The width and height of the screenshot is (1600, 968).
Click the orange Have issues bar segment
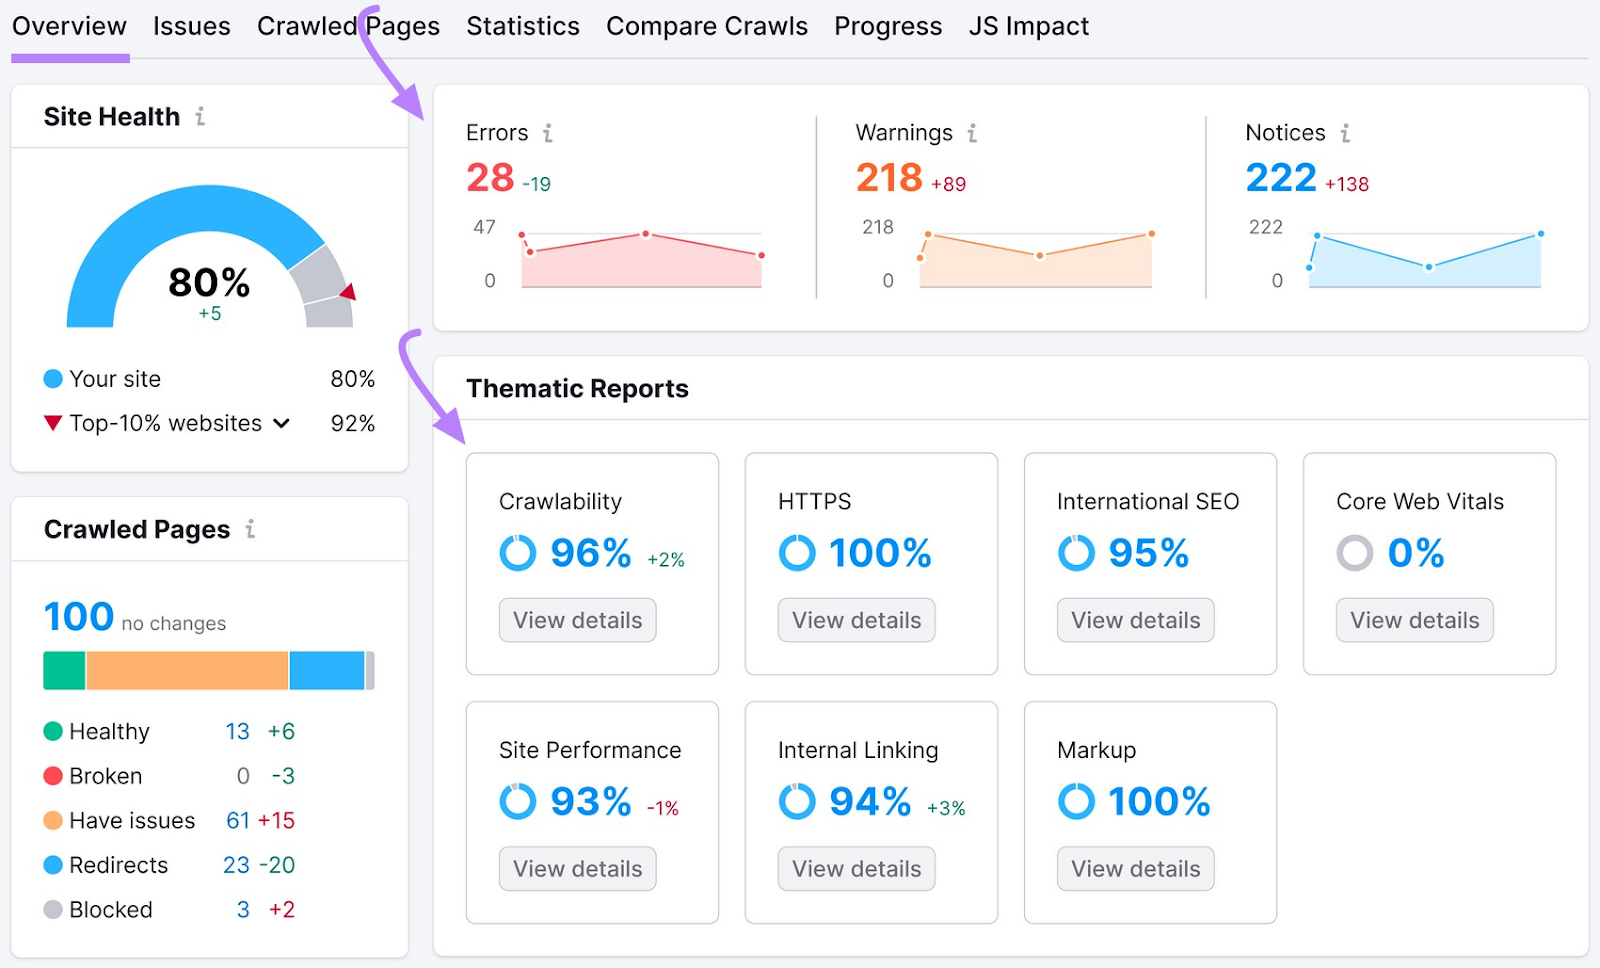click(x=188, y=669)
